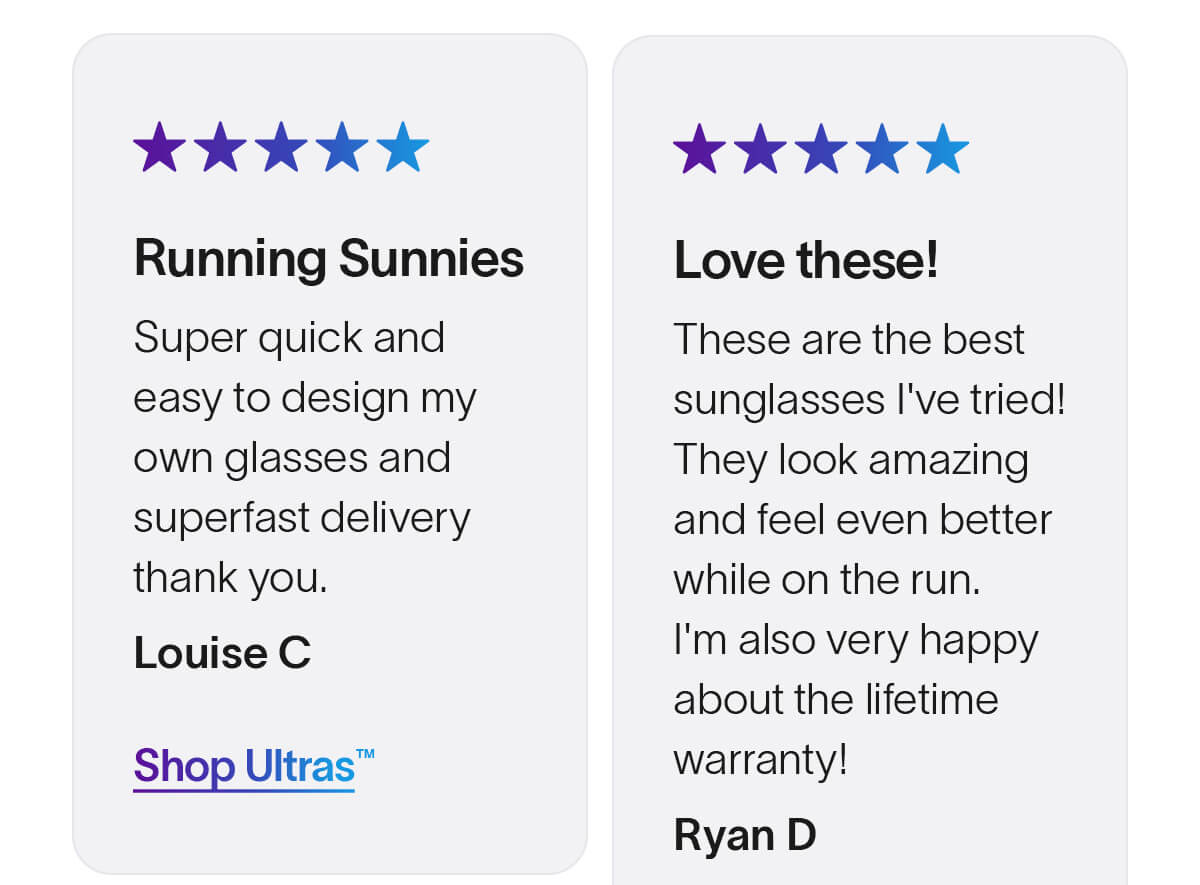Screen dimensions: 1200x885
Task: Select reviewer name Louise C
Action: click(x=222, y=653)
